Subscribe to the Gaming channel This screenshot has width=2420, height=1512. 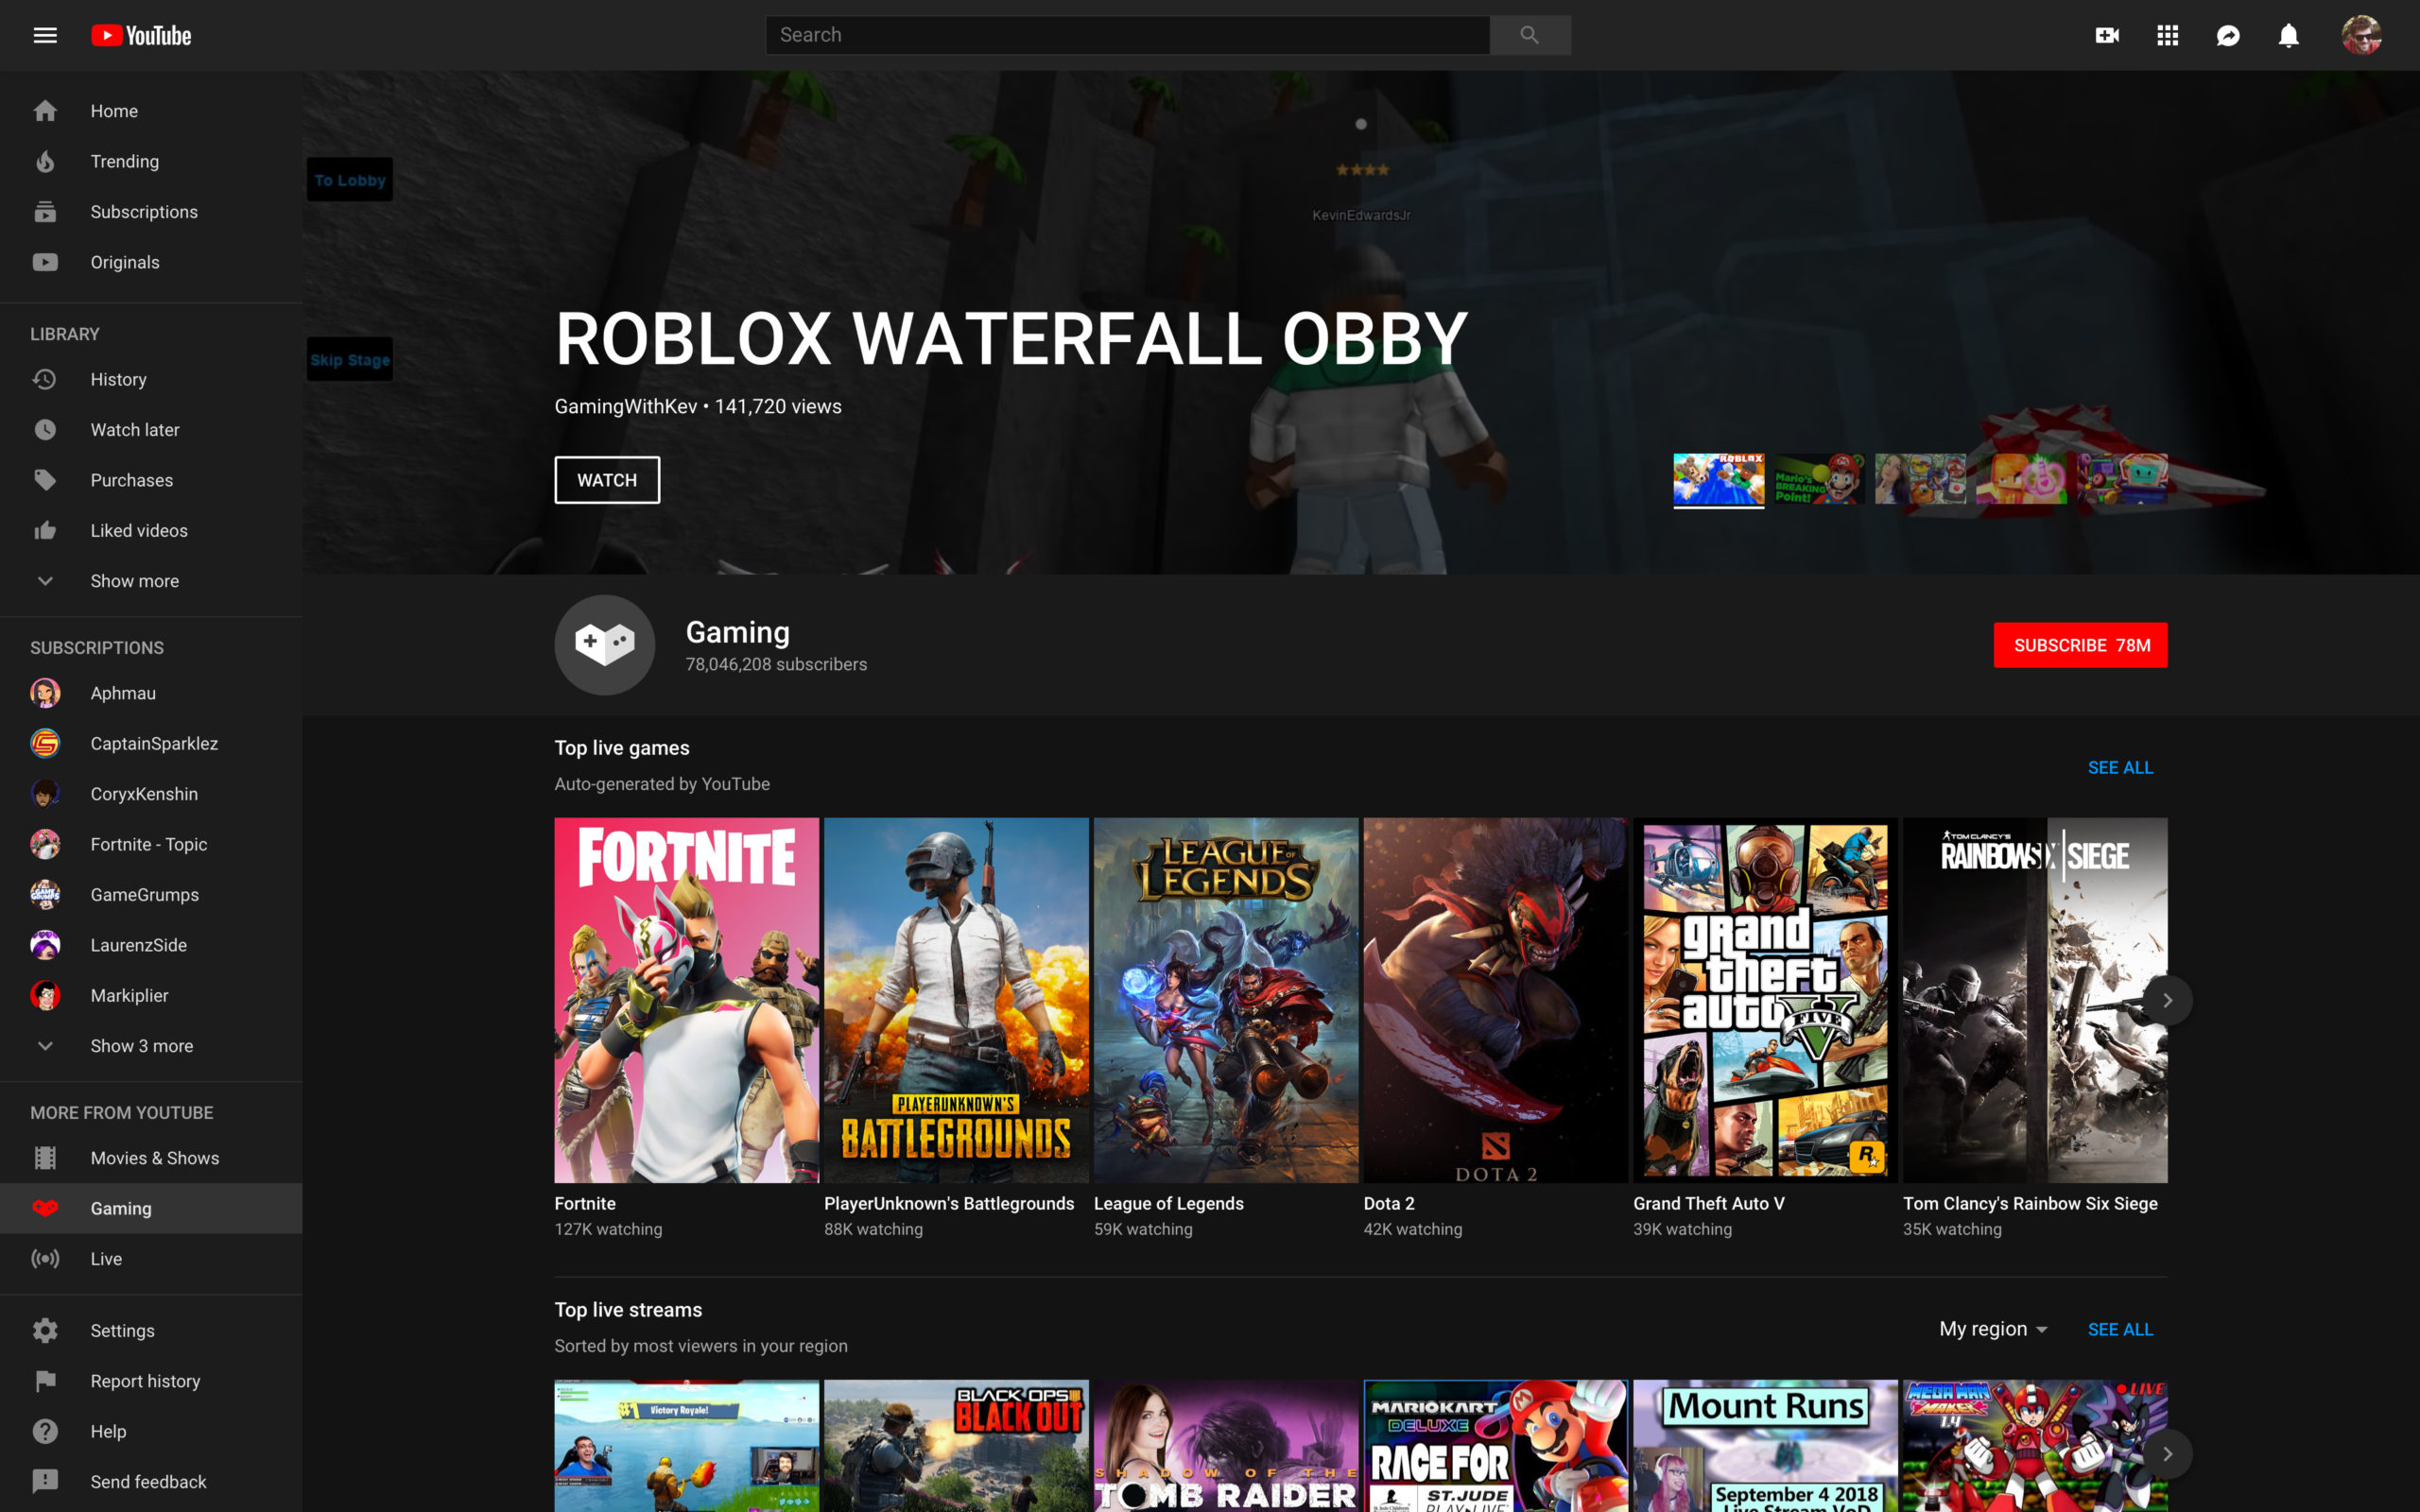click(x=2080, y=645)
